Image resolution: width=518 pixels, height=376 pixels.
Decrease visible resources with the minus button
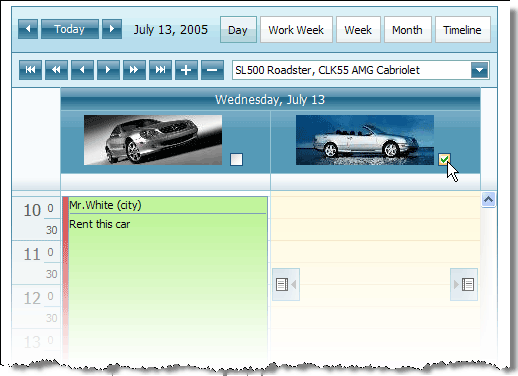(212, 70)
